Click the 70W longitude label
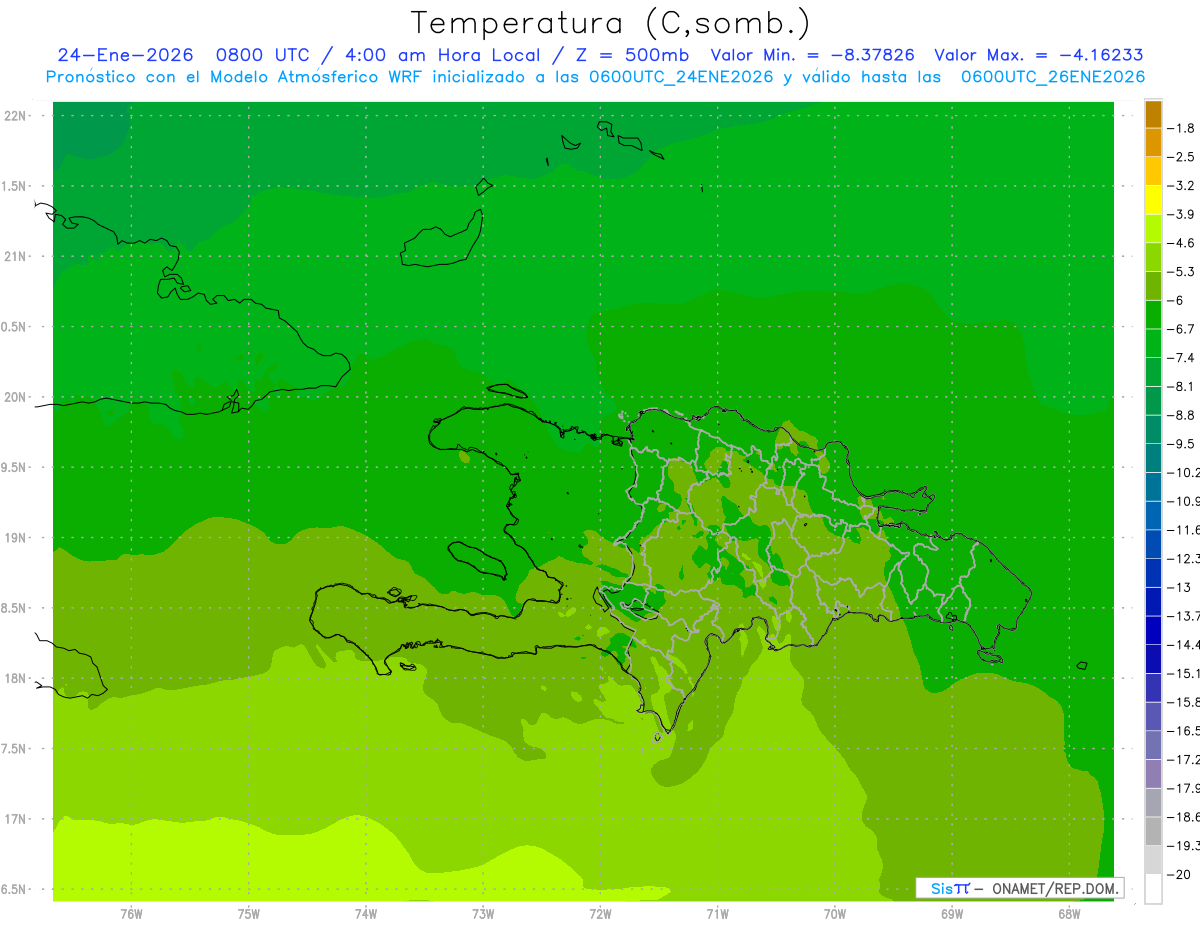The image size is (1200, 927). 835,914
